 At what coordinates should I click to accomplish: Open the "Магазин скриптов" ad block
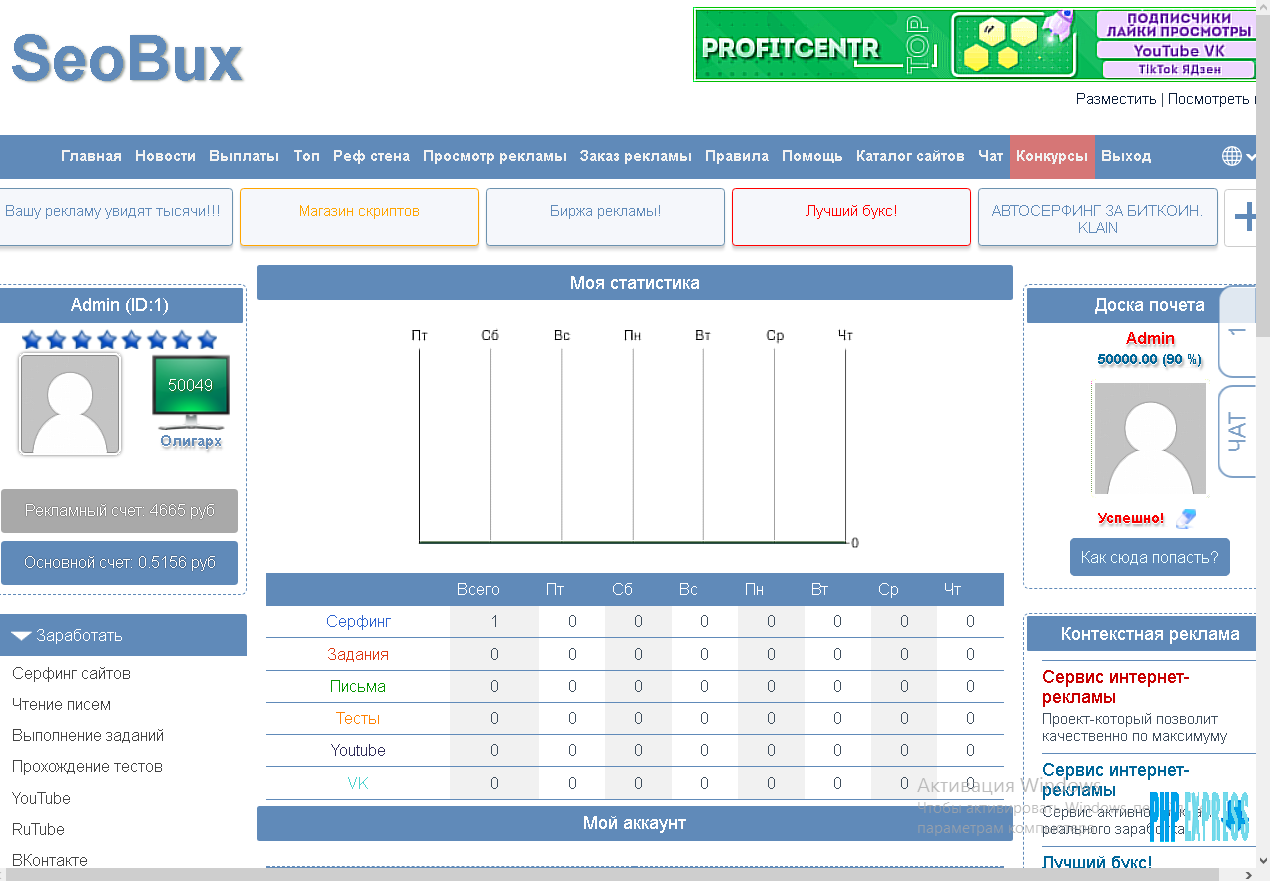(359, 217)
